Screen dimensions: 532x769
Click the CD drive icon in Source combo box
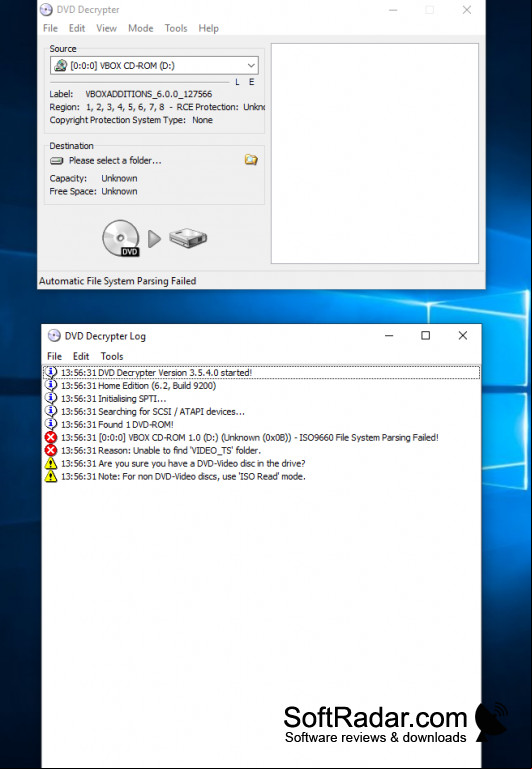[61, 65]
